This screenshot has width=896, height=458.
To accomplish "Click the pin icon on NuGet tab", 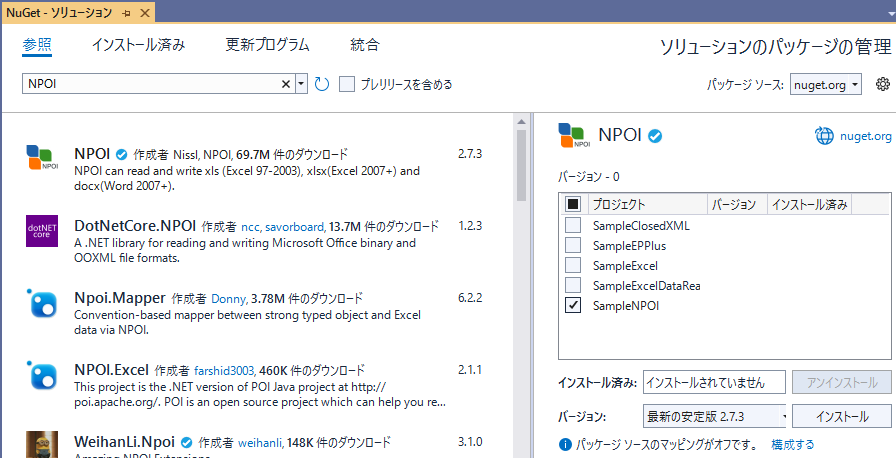I will (126, 13).
